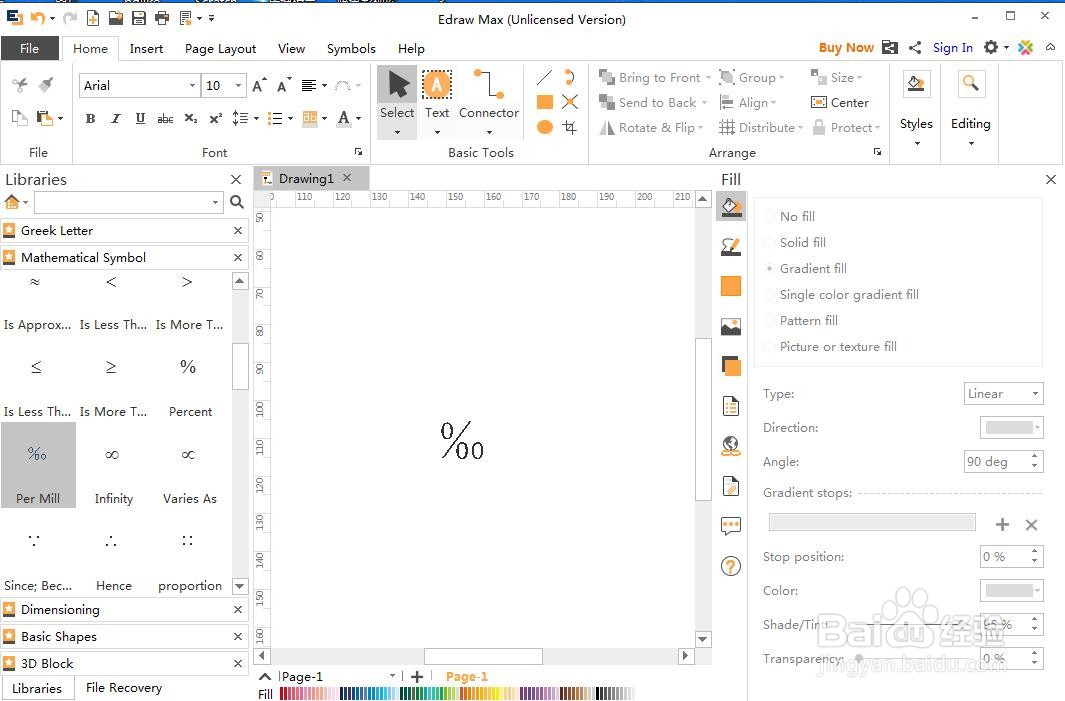Open the Help question mark icon
This screenshot has height=701, width=1065.
coord(731,566)
